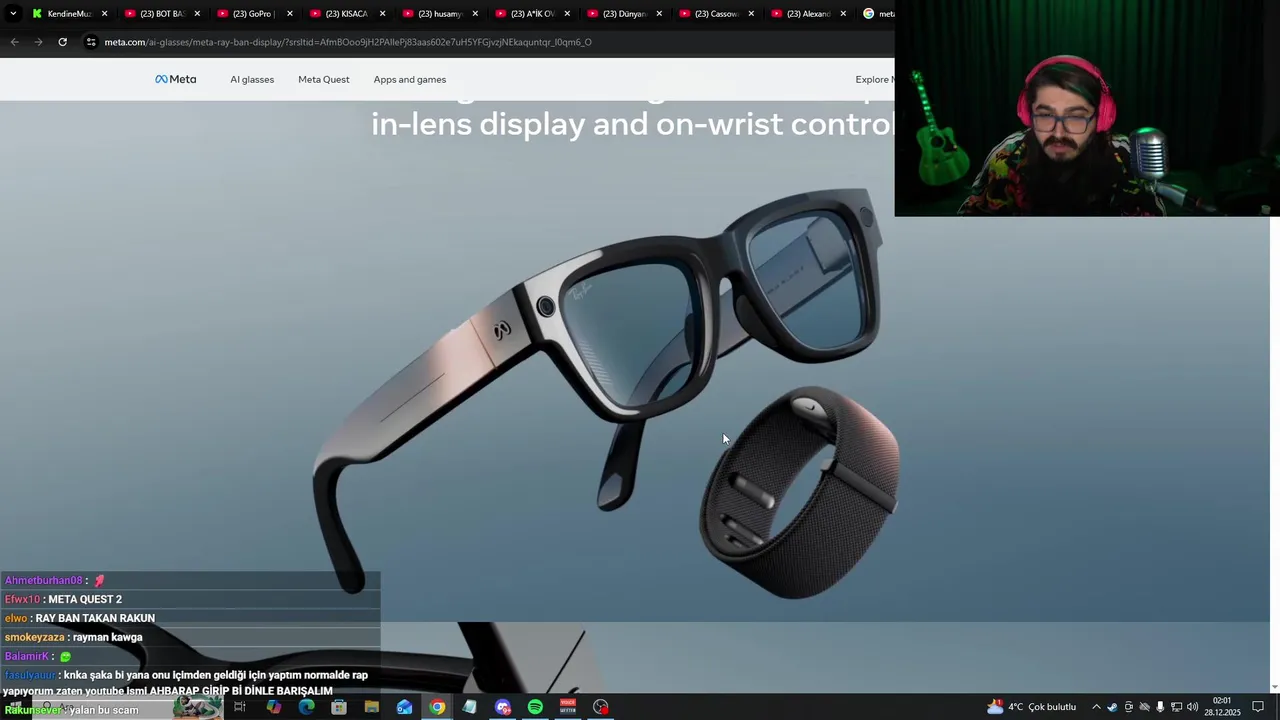Open the circular red app icon in the taskbar
Screen dimensions: 1280x720
601,707
